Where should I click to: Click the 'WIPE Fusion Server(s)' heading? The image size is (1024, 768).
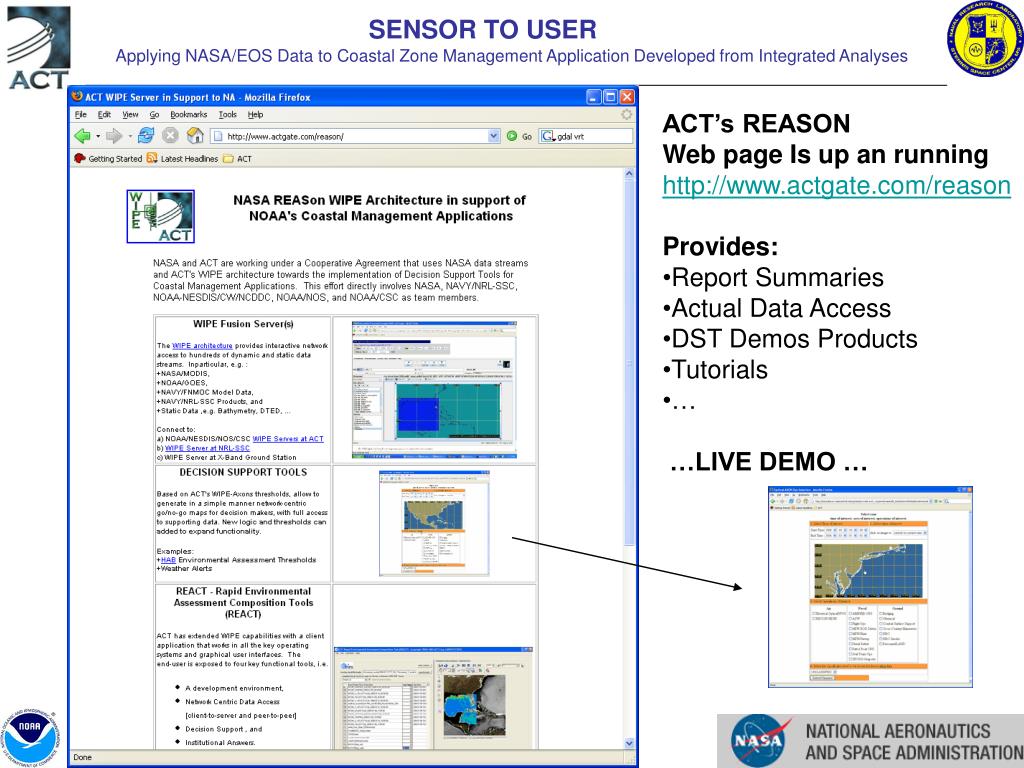243,323
